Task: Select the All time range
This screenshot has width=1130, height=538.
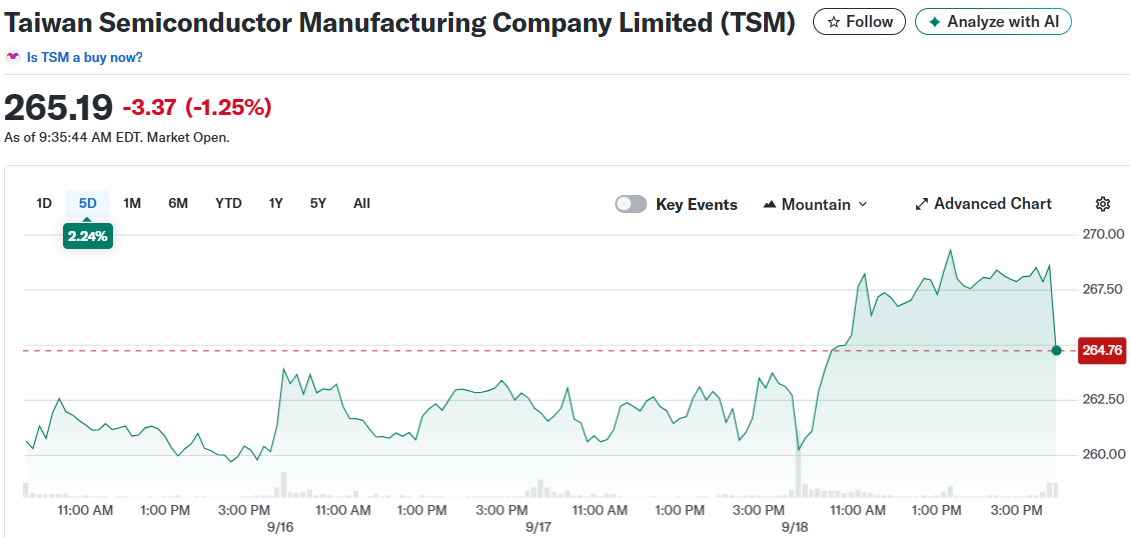Action: [x=362, y=204]
